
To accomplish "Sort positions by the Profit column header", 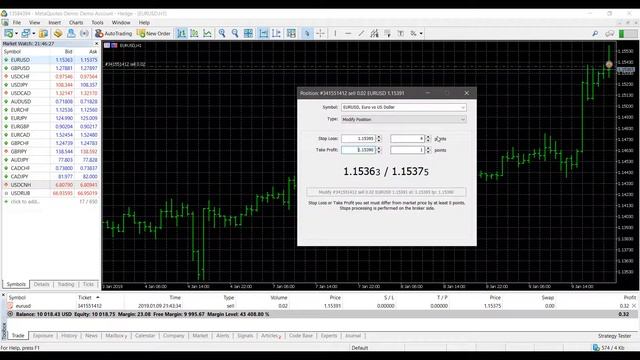I will (x=629, y=298).
